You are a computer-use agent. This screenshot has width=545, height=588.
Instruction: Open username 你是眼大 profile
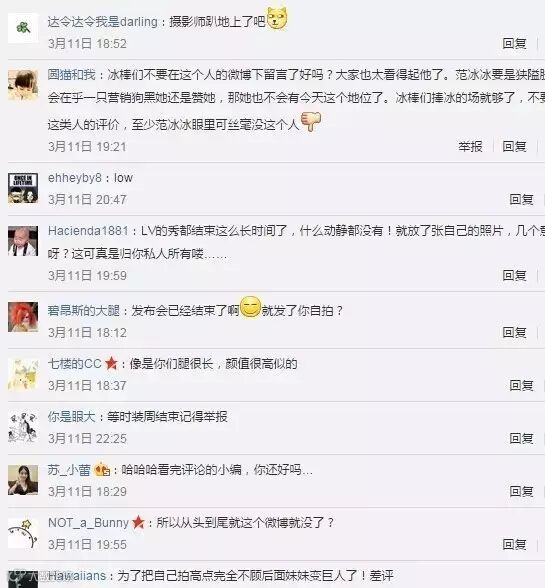tap(72, 417)
